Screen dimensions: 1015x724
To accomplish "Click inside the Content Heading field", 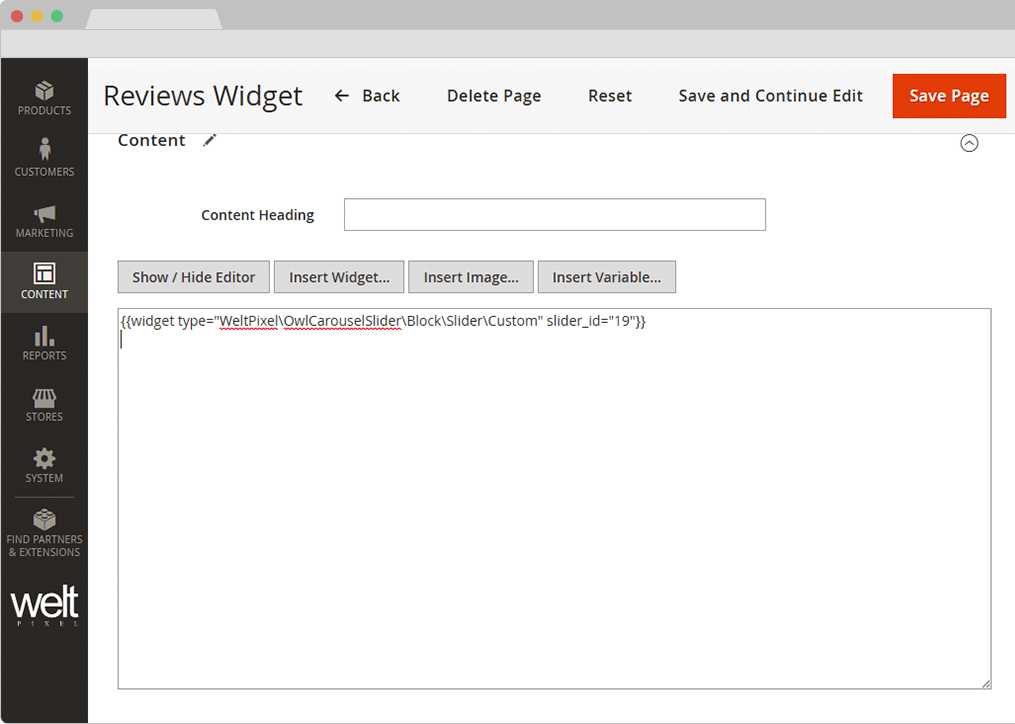I will [x=554, y=215].
